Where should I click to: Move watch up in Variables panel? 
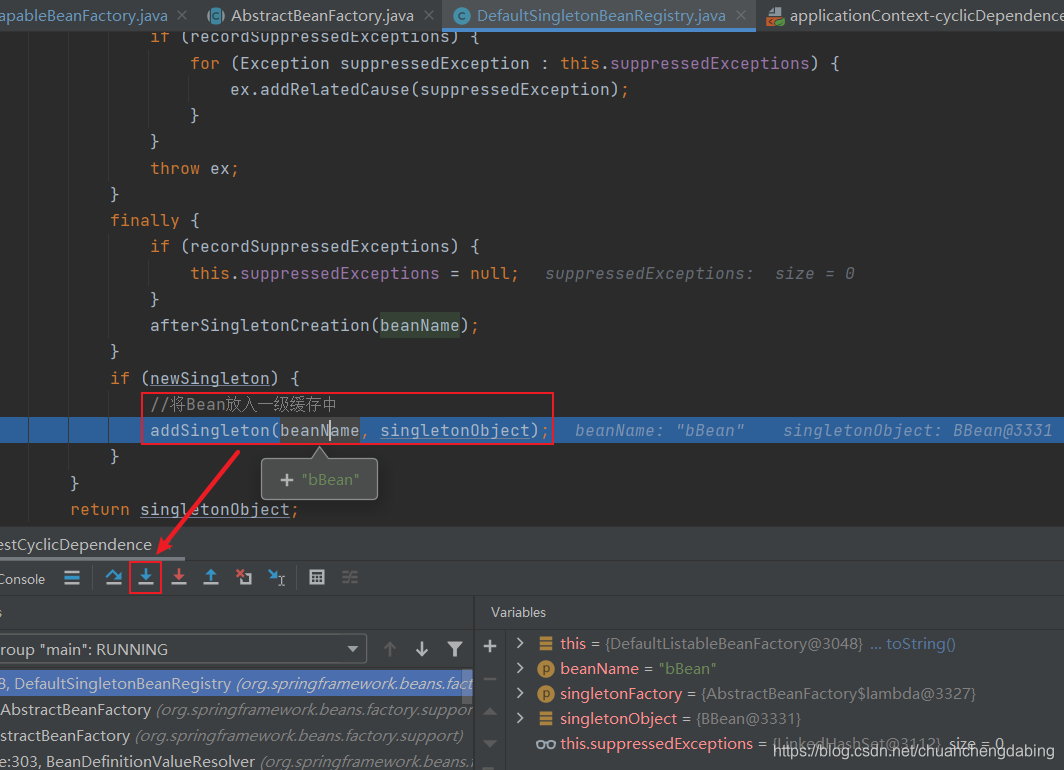[x=490, y=712]
